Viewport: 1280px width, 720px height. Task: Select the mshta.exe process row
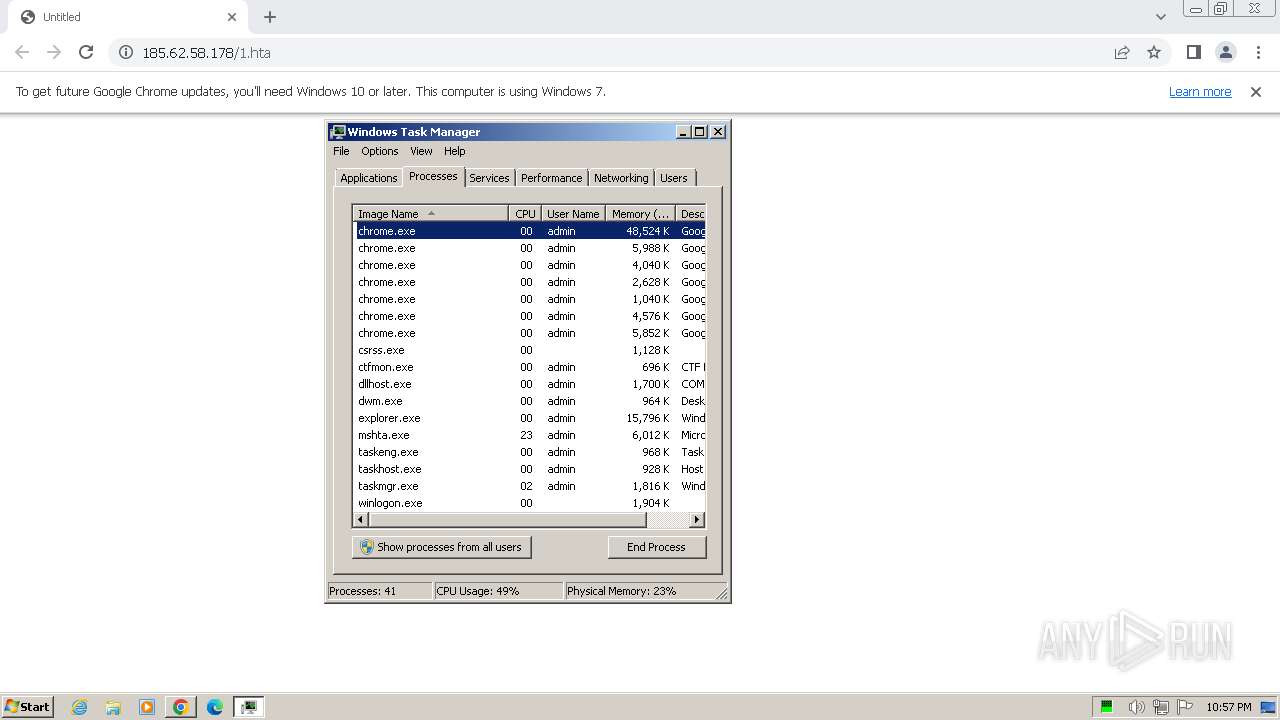point(530,435)
